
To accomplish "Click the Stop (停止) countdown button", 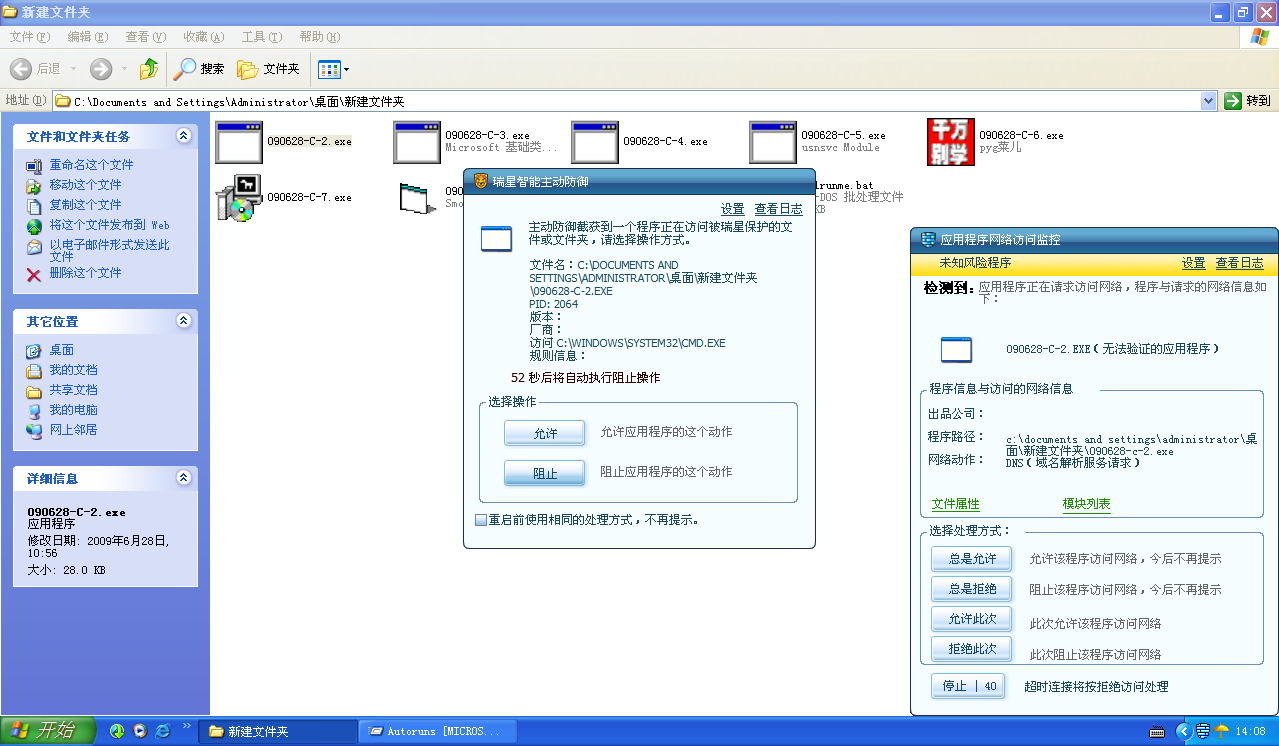I will coord(967,686).
